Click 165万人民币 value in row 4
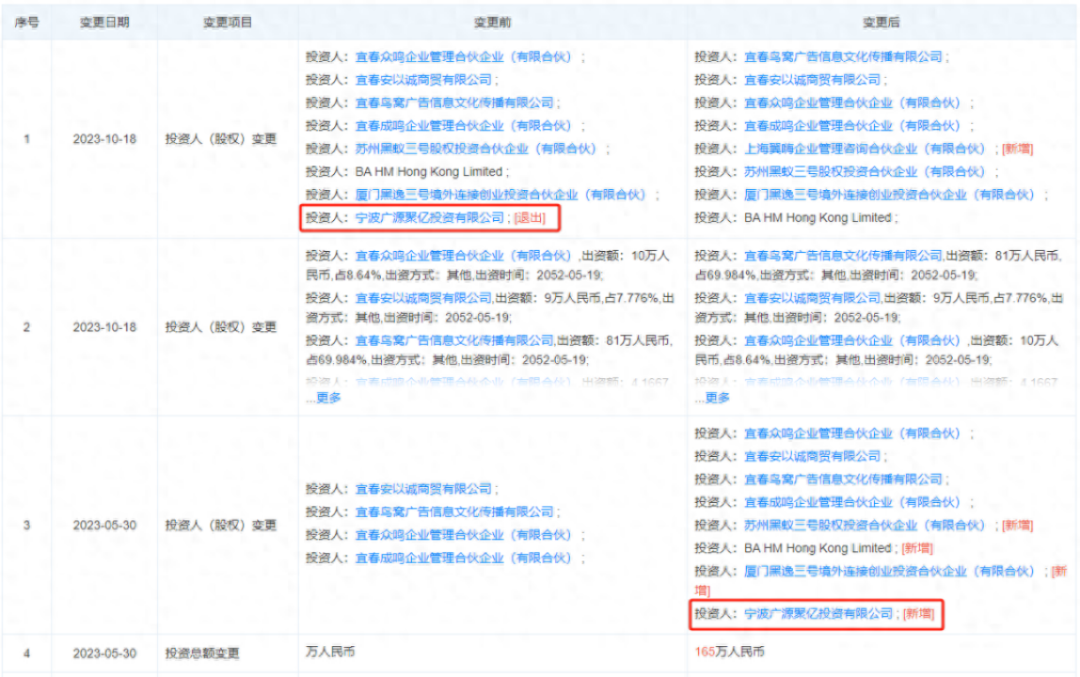 [x=729, y=652]
